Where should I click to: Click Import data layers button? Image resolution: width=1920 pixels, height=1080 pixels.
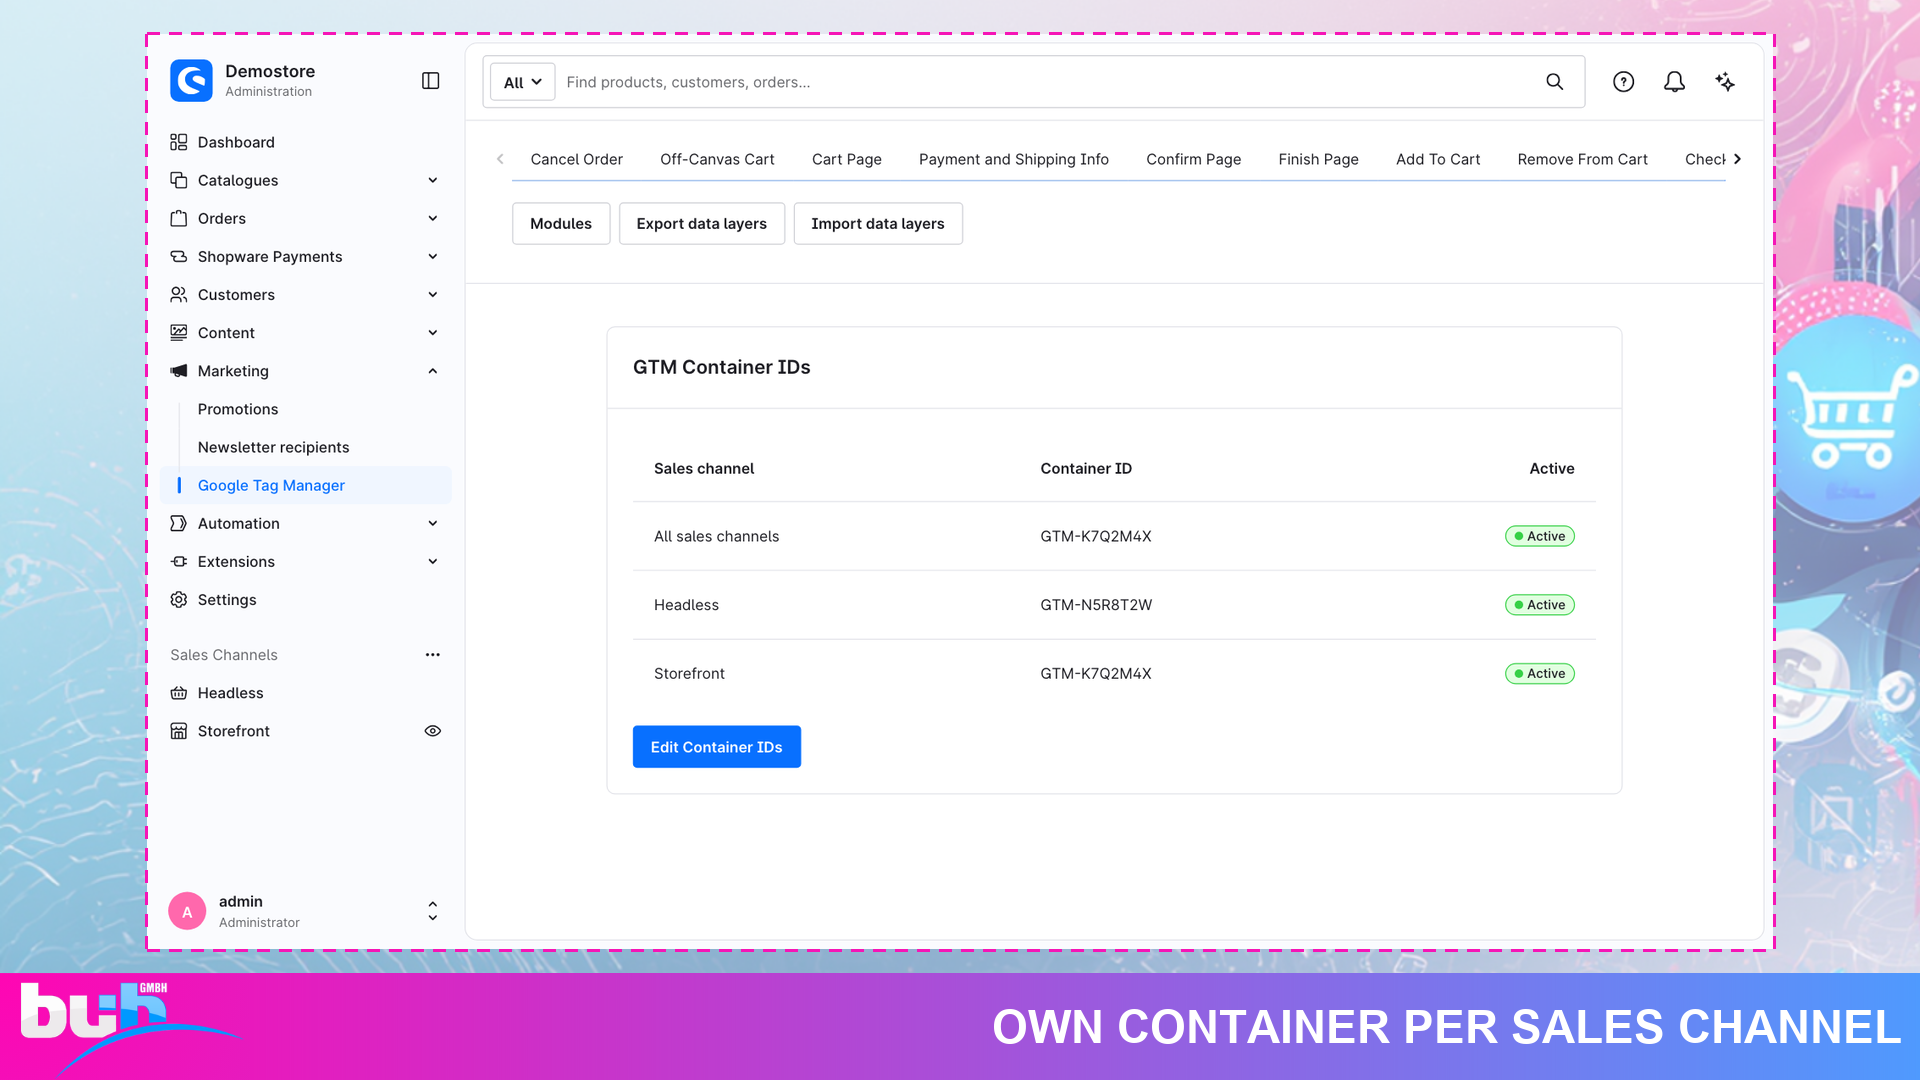coord(878,224)
